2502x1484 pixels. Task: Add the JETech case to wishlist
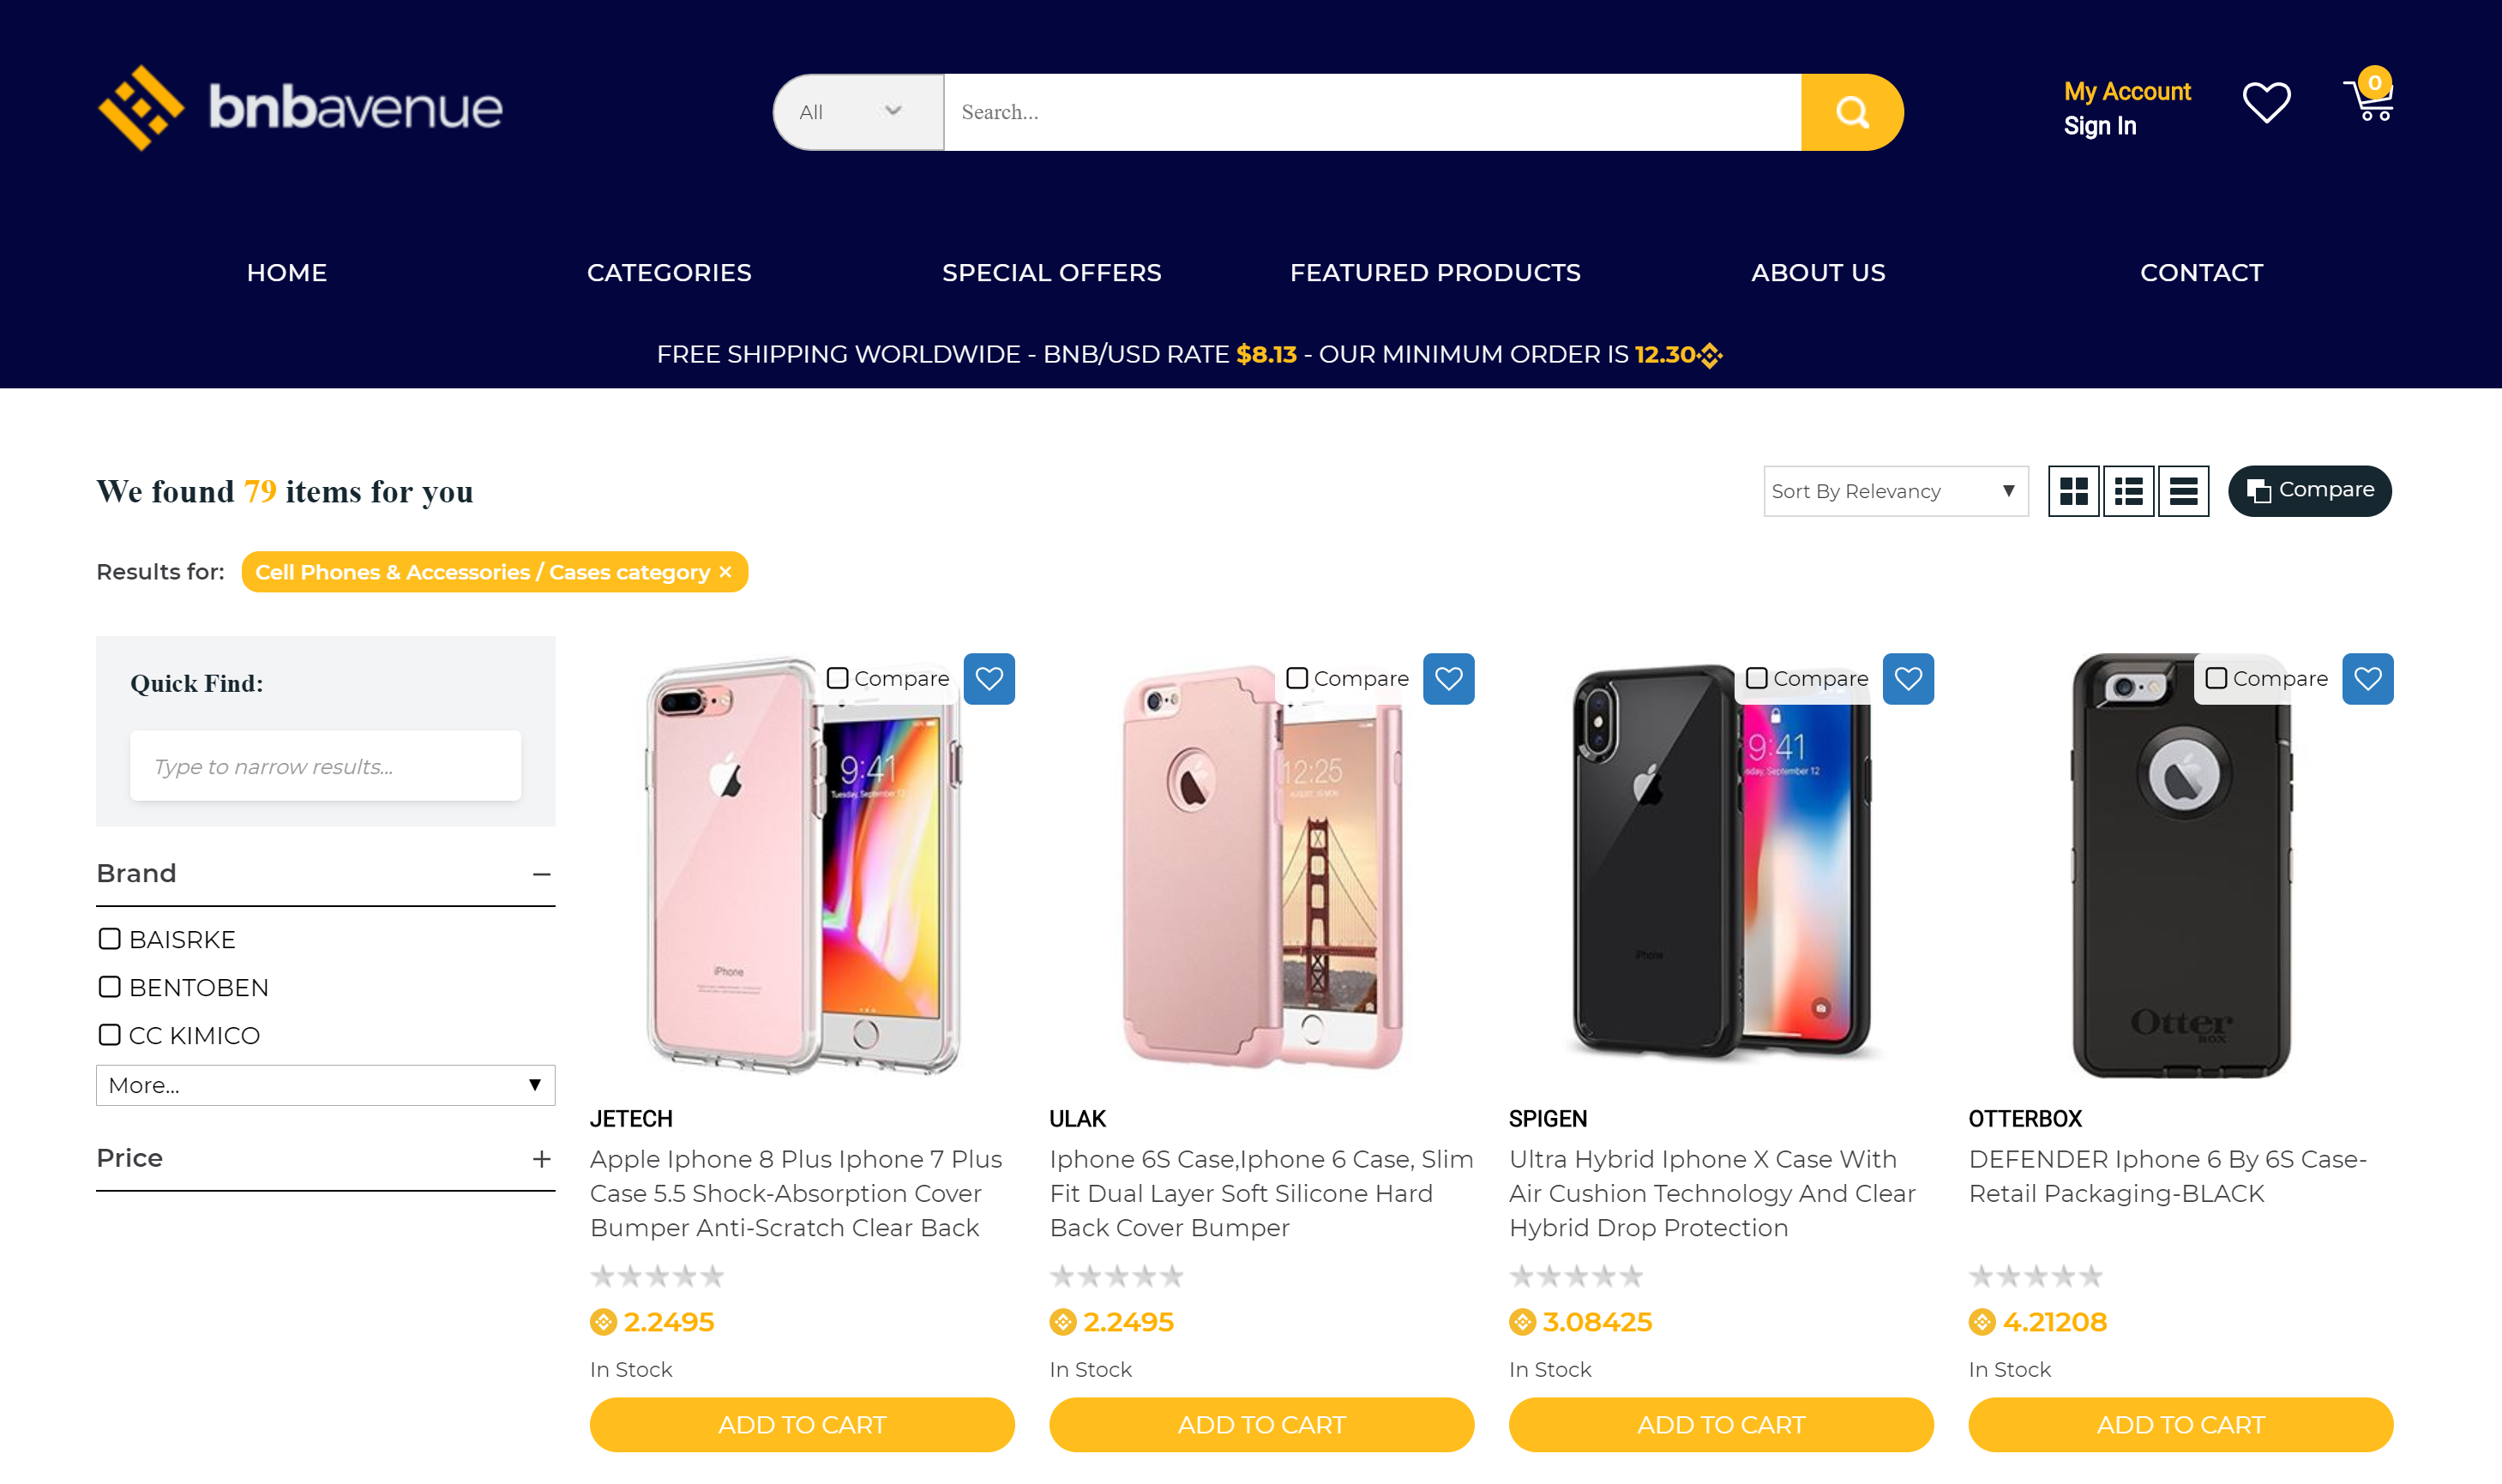[x=989, y=679]
